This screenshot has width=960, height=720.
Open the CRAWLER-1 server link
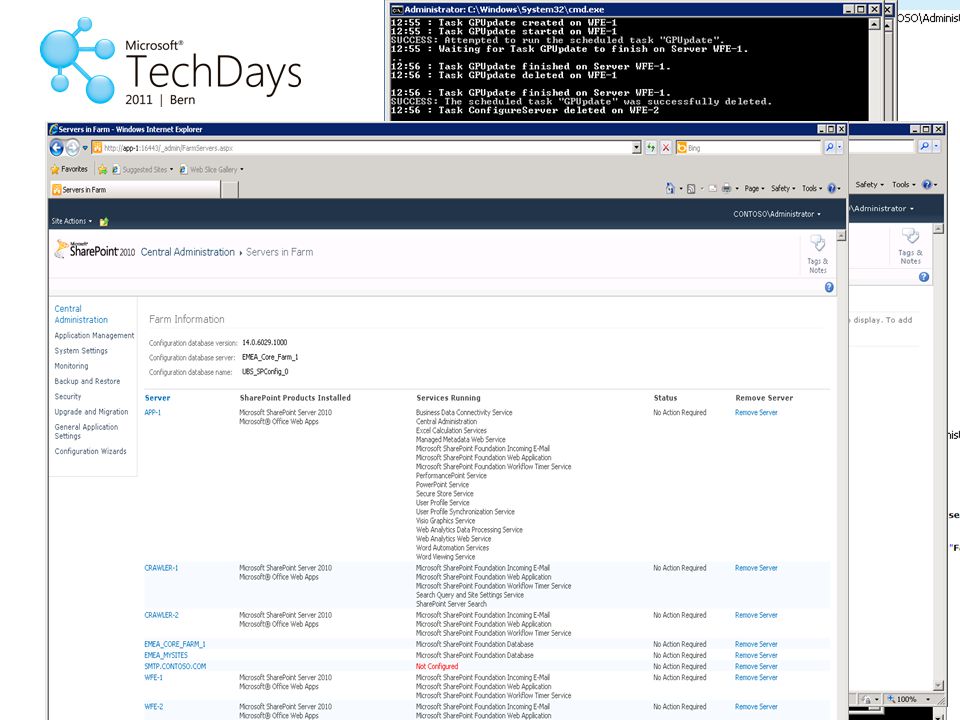161,568
